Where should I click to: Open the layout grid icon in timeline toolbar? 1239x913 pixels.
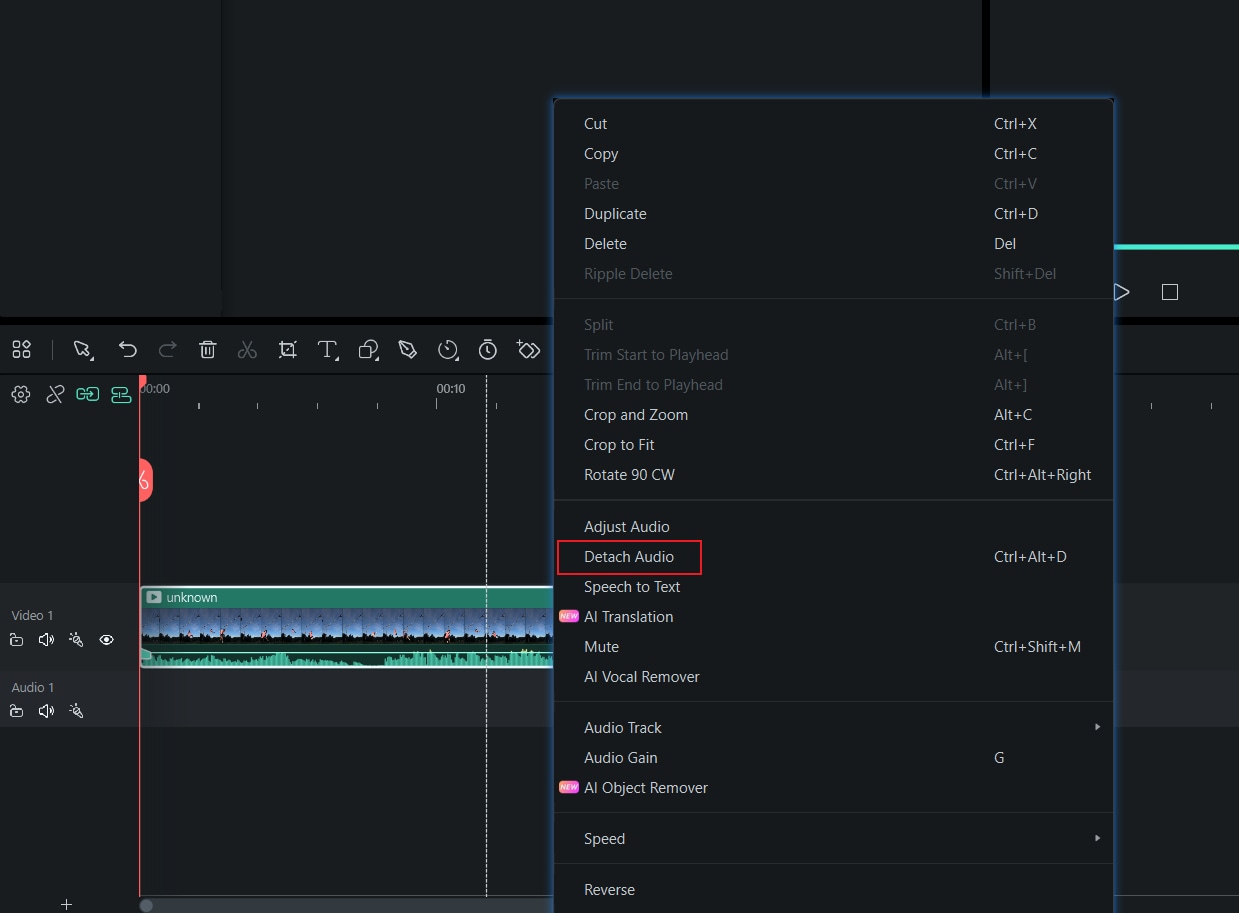(21, 349)
